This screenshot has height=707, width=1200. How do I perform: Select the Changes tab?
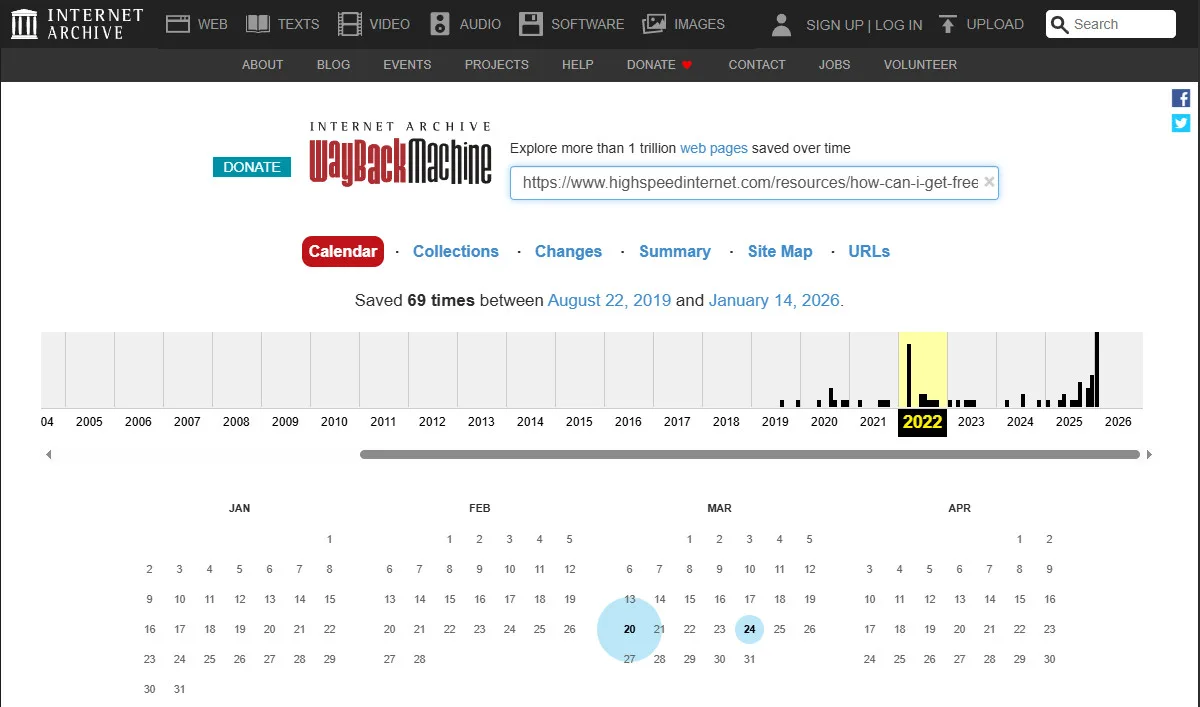(568, 251)
